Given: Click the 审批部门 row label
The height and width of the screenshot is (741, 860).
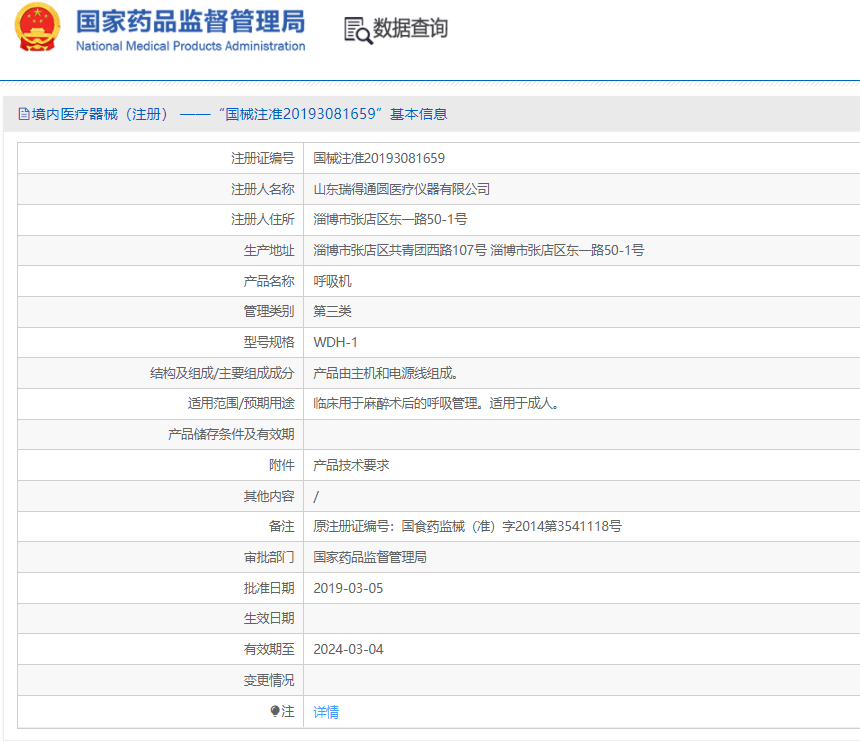Looking at the screenshot, I should [269, 557].
